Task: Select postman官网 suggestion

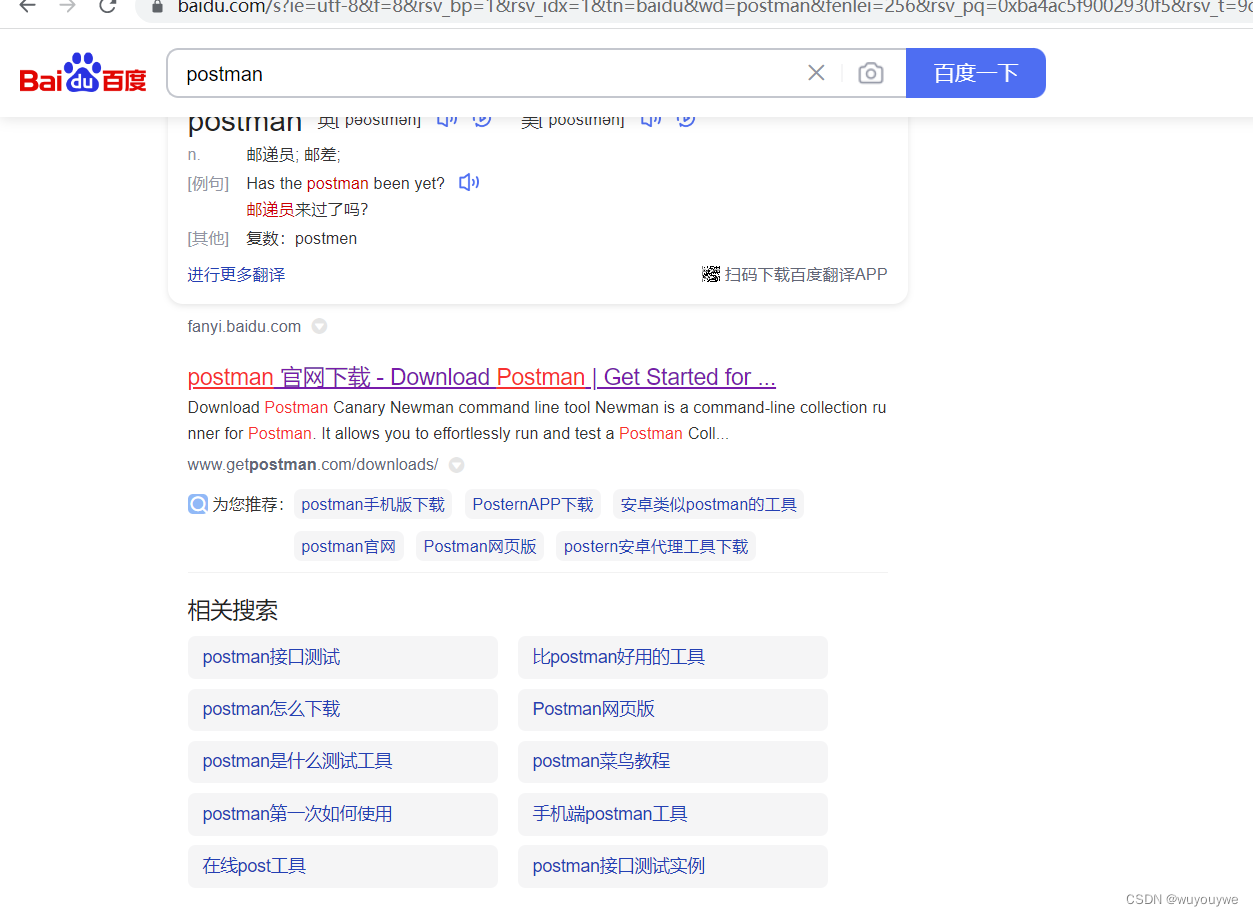Action: tap(349, 546)
